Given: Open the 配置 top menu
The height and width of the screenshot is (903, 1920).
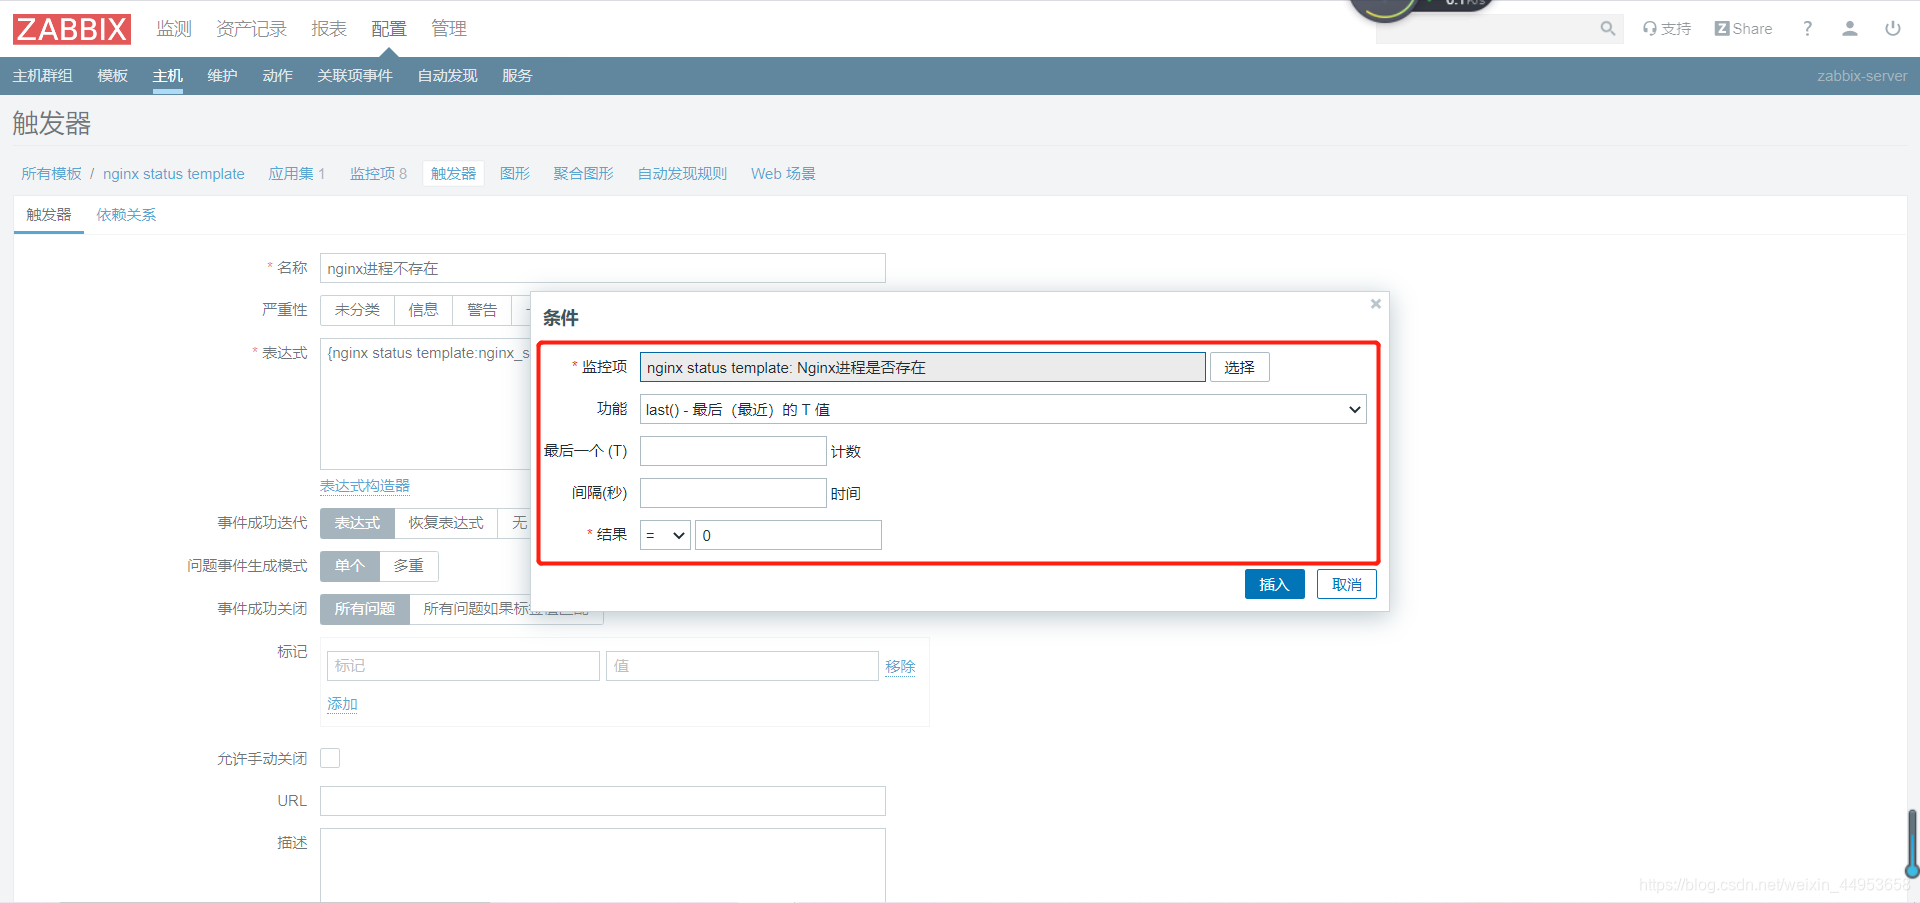Looking at the screenshot, I should click(389, 29).
